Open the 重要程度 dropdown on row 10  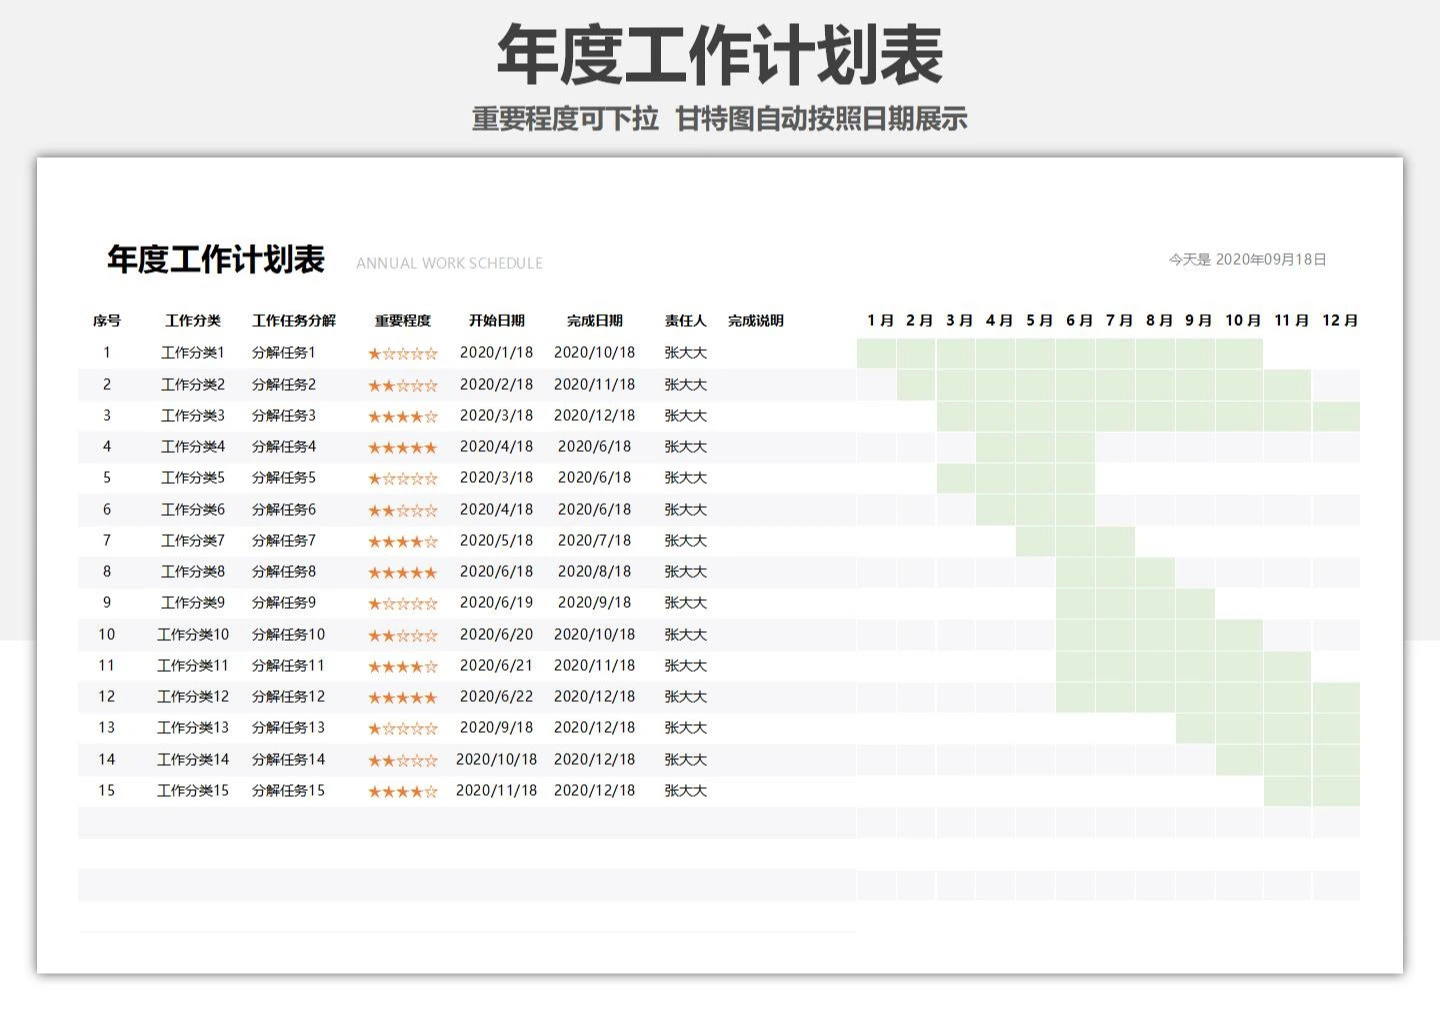pyautogui.click(x=402, y=634)
